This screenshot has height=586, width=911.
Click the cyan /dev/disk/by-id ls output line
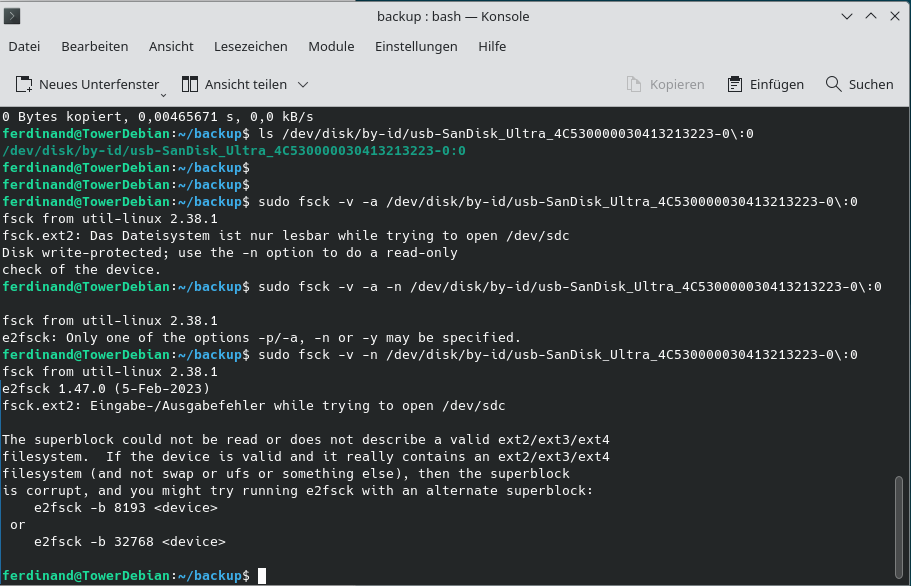(x=234, y=151)
